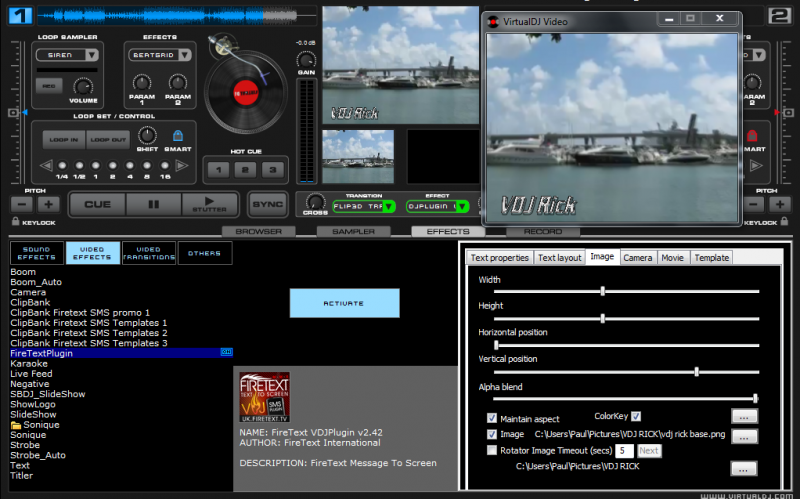The image size is (800, 499).
Task: Switch to the Camera tab
Action: pyautogui.click(x=637, y=258)
